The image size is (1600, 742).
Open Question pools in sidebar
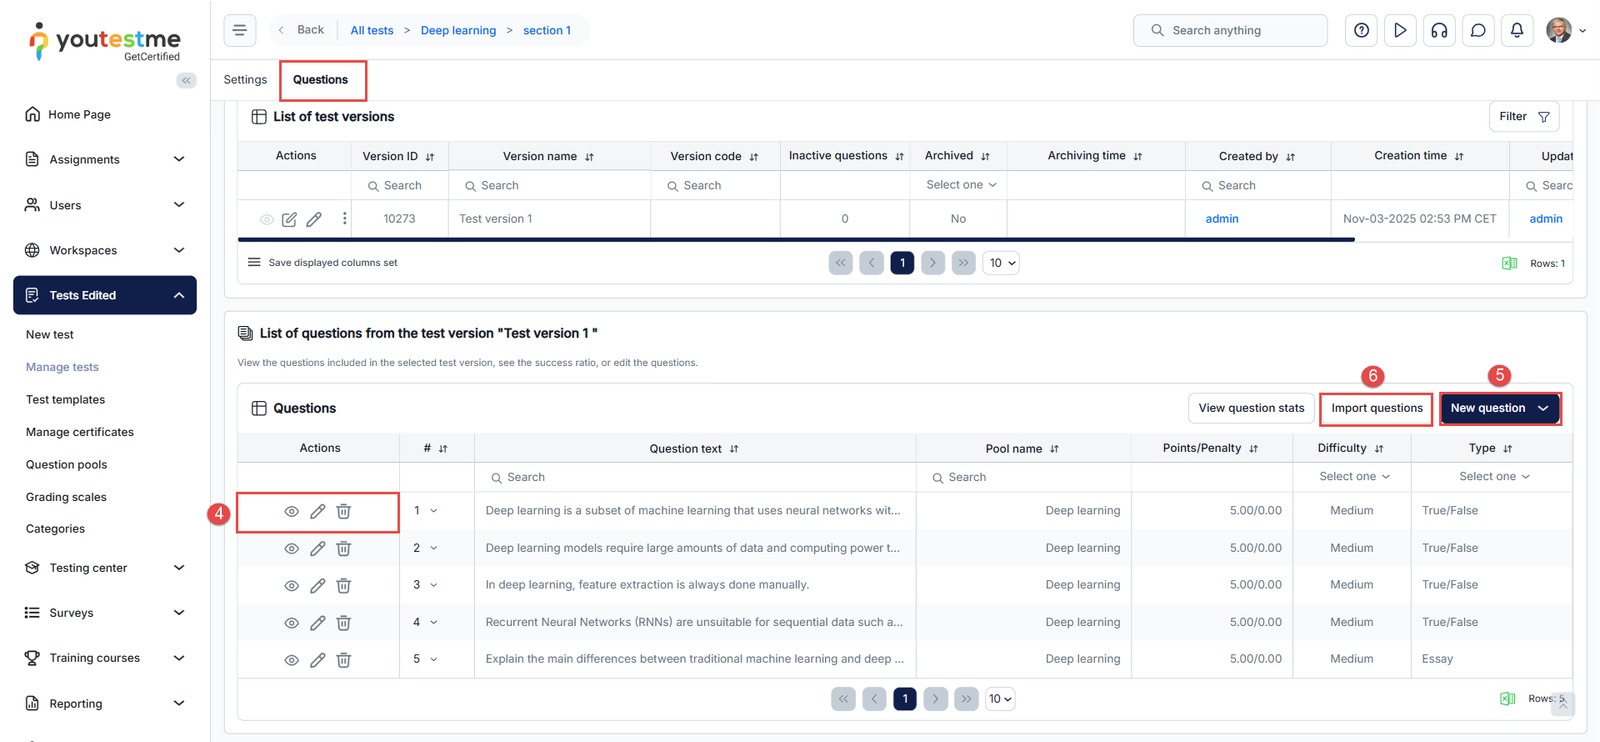point(66,464)
